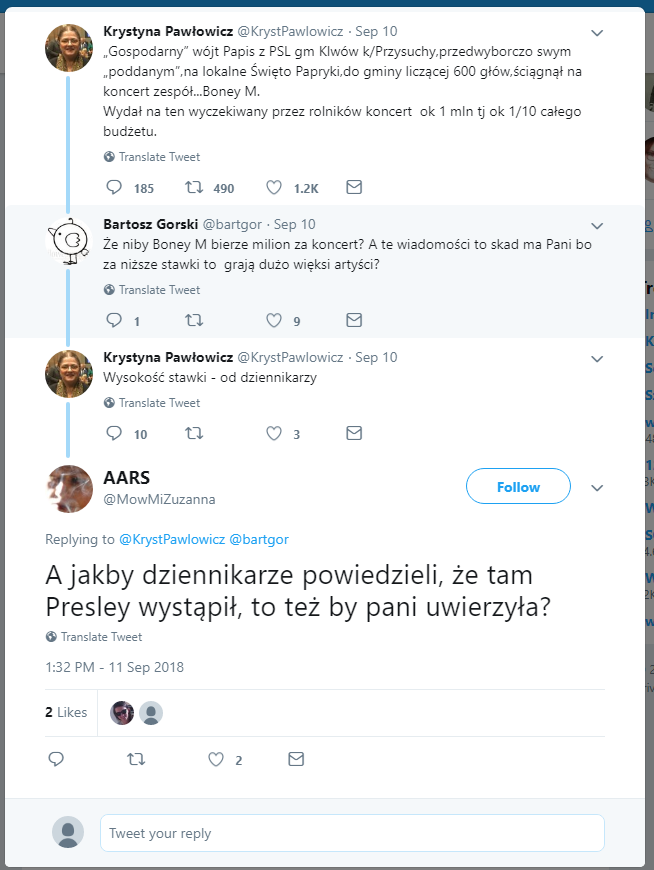Follow @MowMiZuzanna
The width and height of the screenshot is (654, 870).
click(x=518, y=486)
